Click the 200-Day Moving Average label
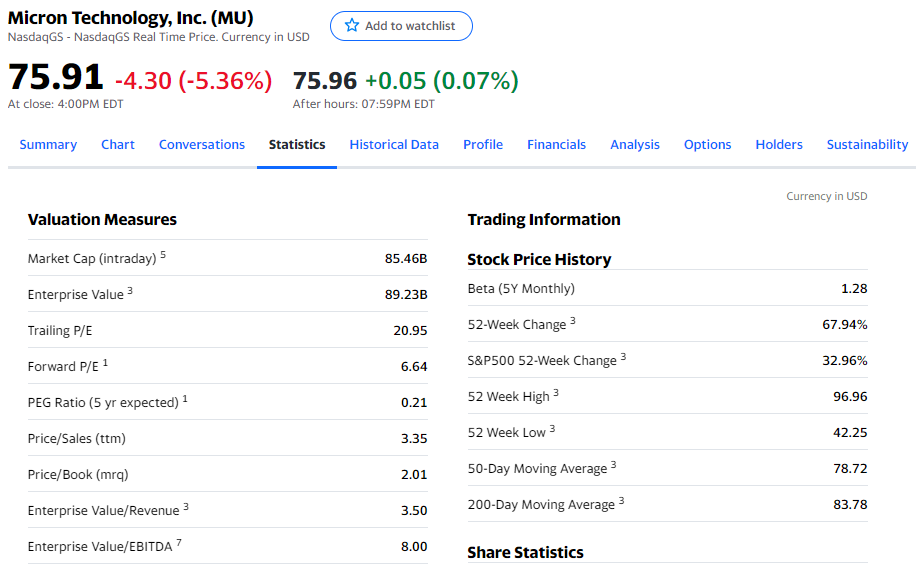The image size is (916, 572). click(542, 505)
